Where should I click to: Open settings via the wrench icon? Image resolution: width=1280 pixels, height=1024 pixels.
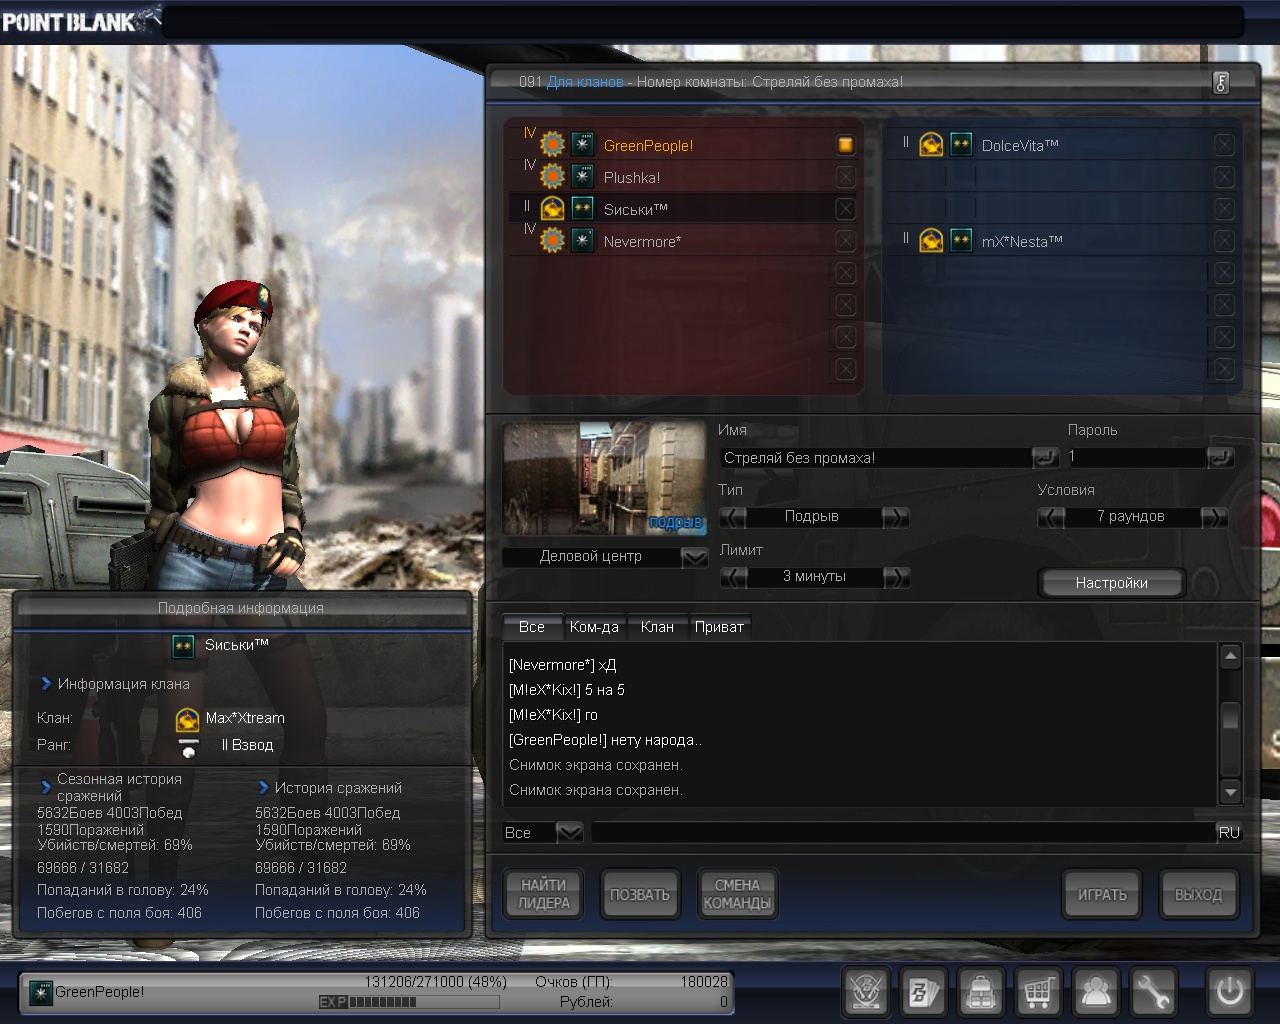pyautogui.click(x=1153, y=993)
